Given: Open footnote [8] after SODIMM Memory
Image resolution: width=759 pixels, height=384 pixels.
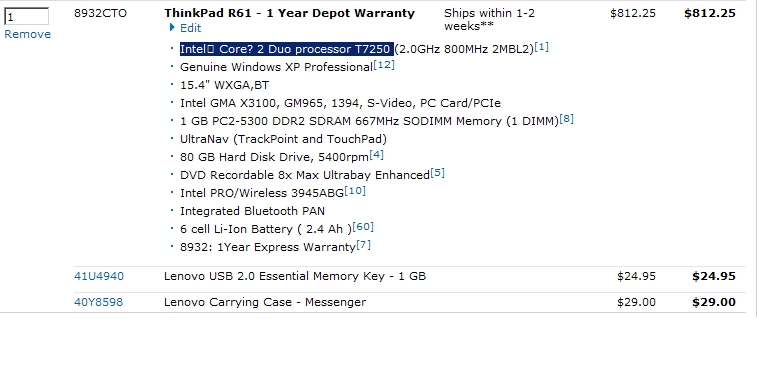Looking at the screenshot, I should coord(566,119).
